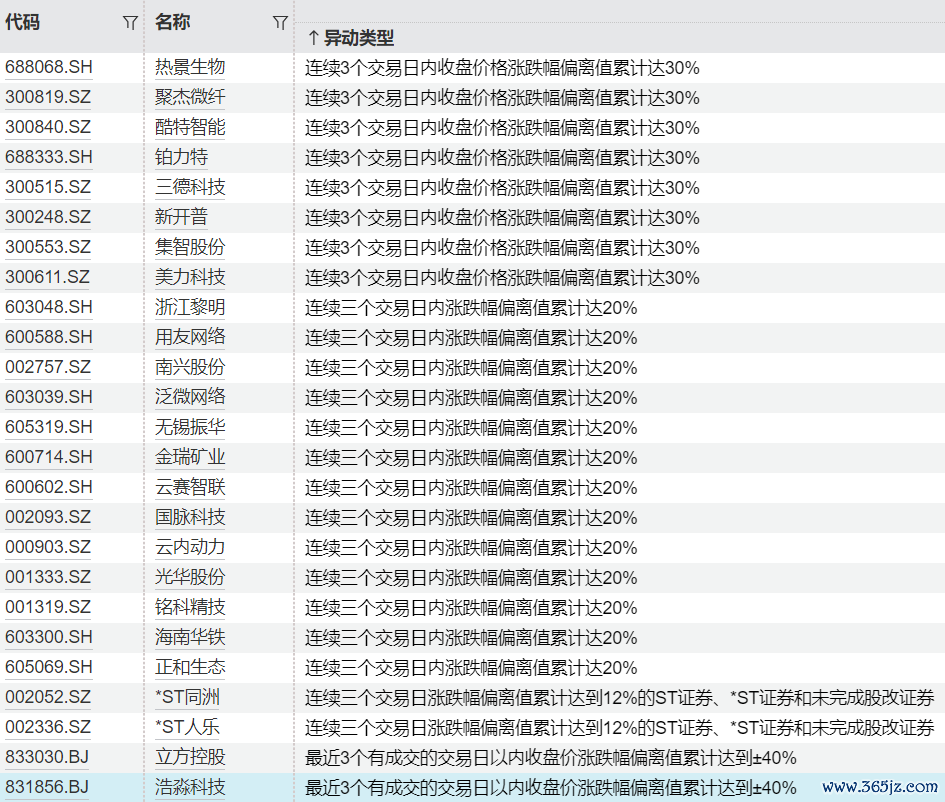Open stock code 000903.SZ
Screen dimensions: 945x802
48,547
